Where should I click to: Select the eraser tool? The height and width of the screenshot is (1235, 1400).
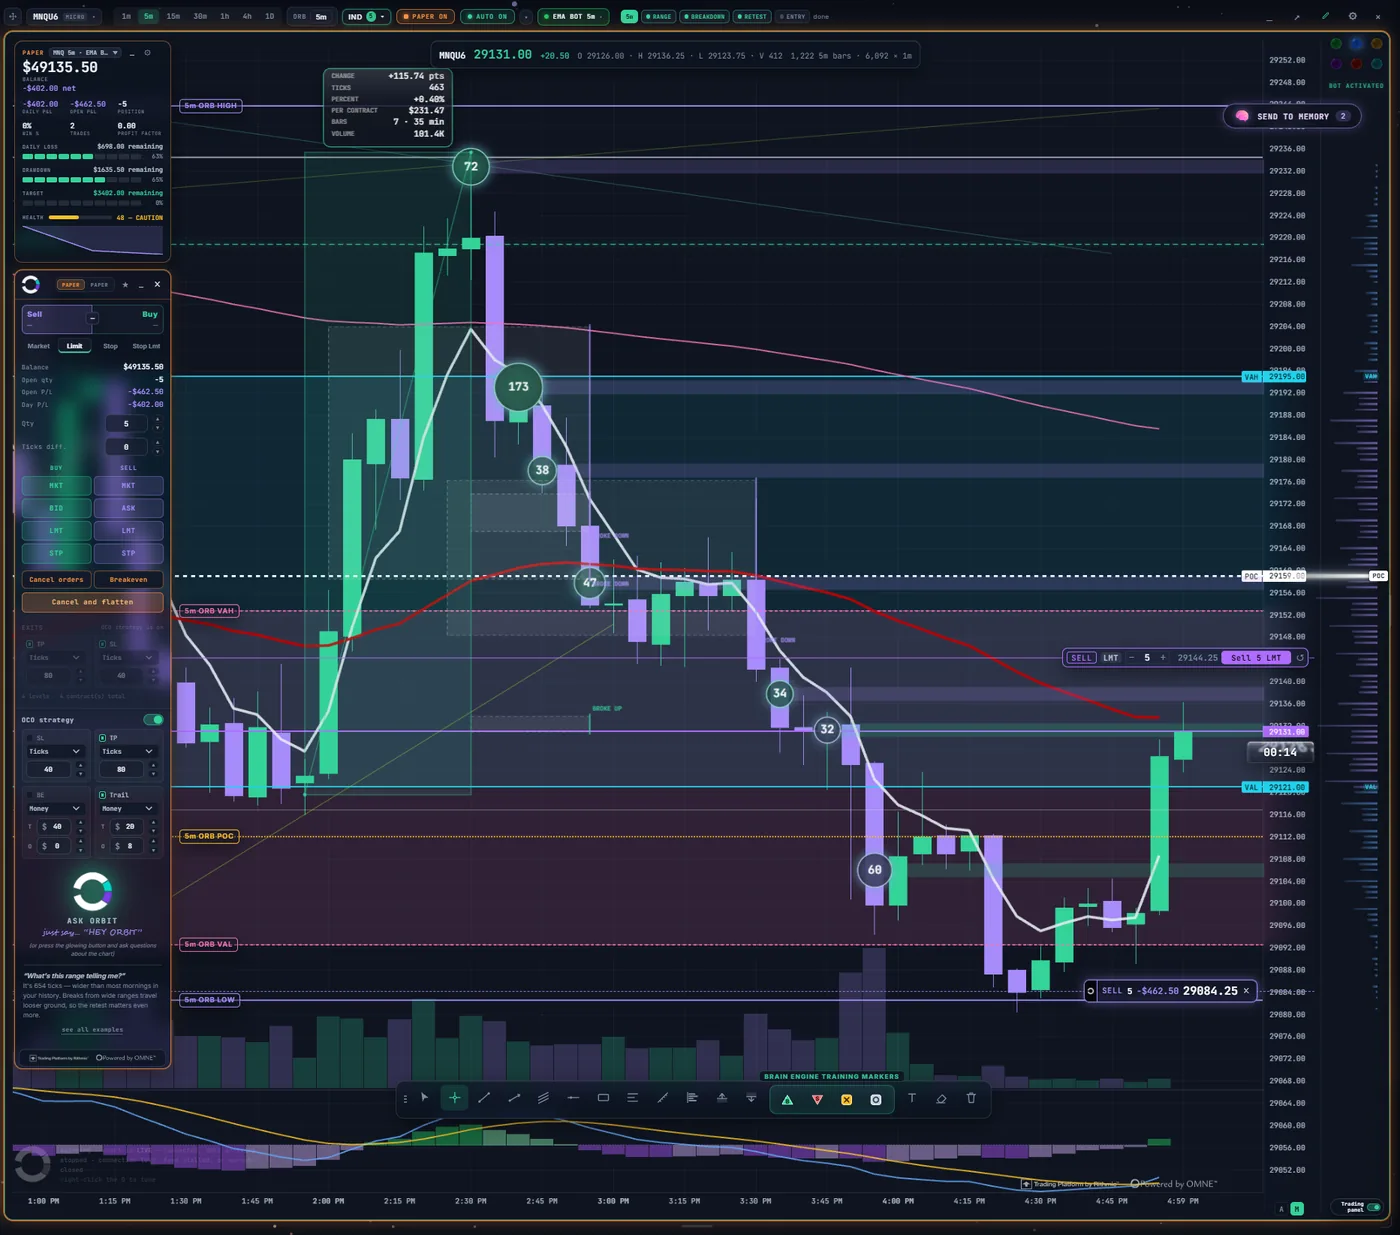(x=941, y=1098)
